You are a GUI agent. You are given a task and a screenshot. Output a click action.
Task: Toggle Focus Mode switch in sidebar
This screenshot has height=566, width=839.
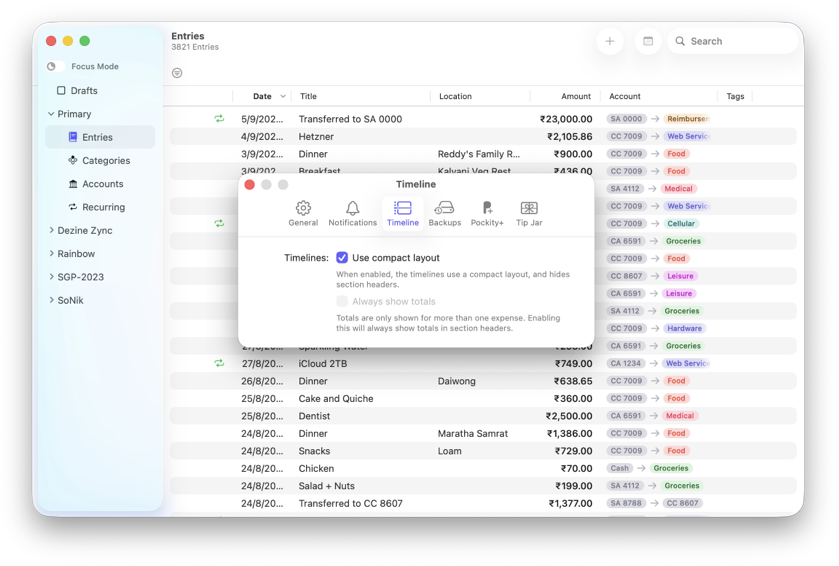(x=55, y=66)
